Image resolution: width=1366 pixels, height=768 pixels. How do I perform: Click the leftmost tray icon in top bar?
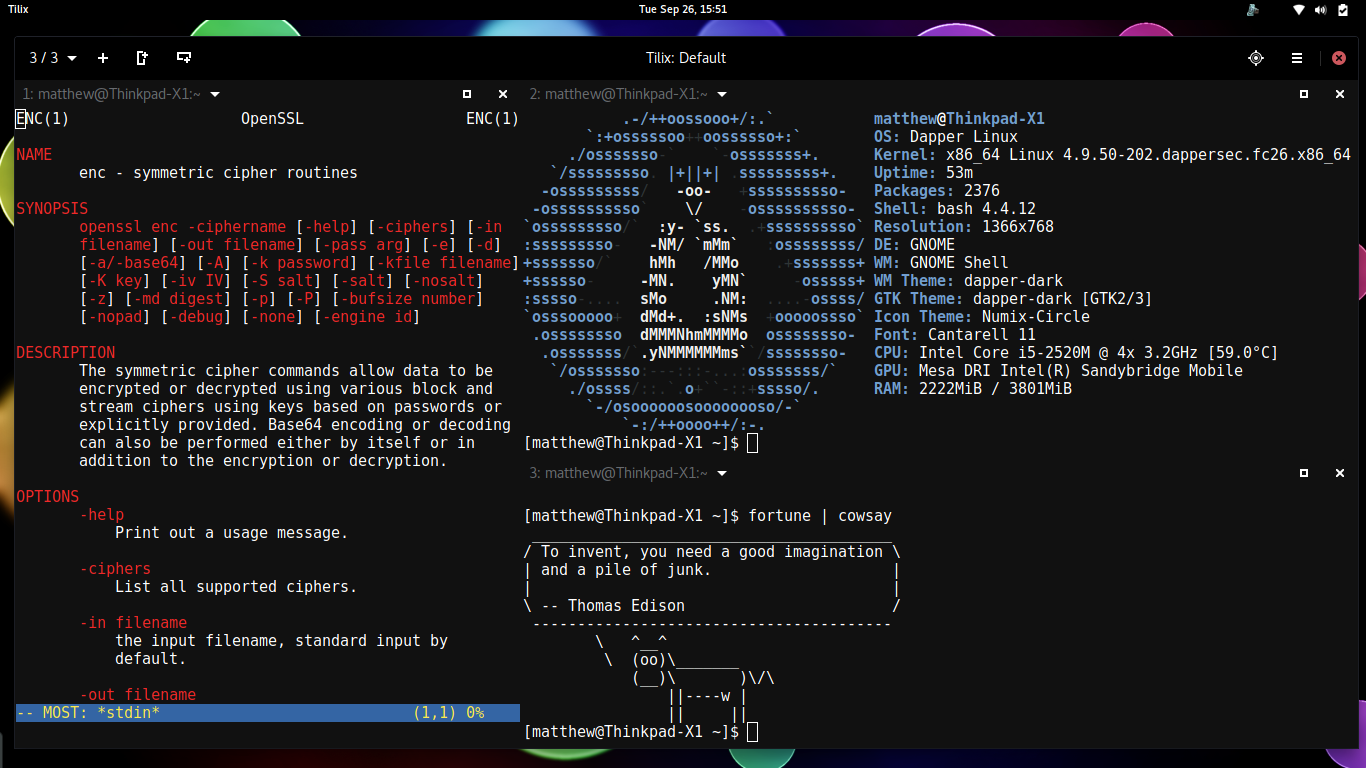1252,9
